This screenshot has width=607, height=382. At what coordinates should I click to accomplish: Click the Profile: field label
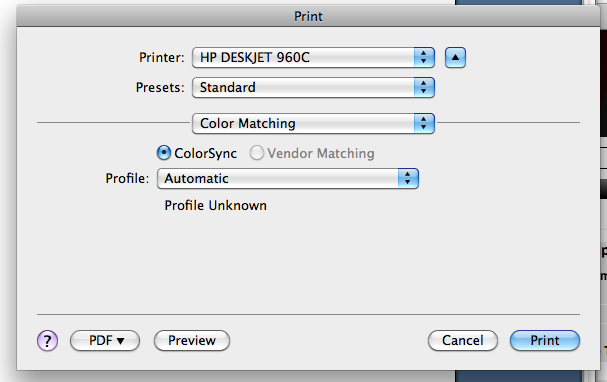[x=127, y=178]
